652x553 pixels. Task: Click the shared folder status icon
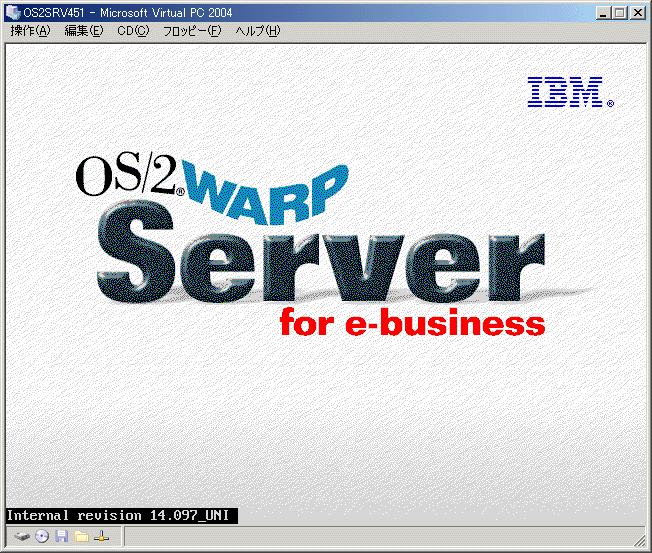point(82,536)
